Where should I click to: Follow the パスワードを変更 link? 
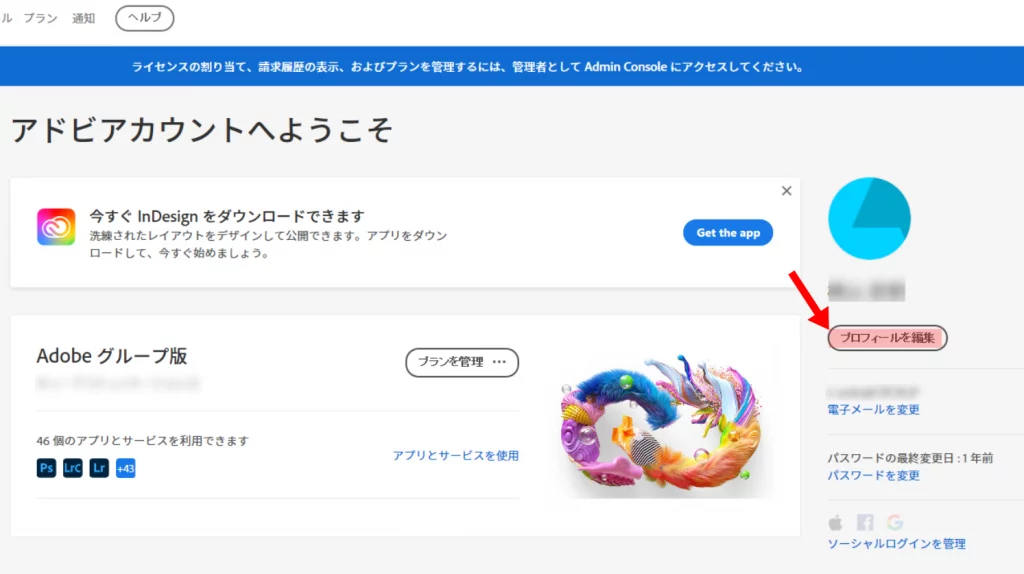point(873,476)
